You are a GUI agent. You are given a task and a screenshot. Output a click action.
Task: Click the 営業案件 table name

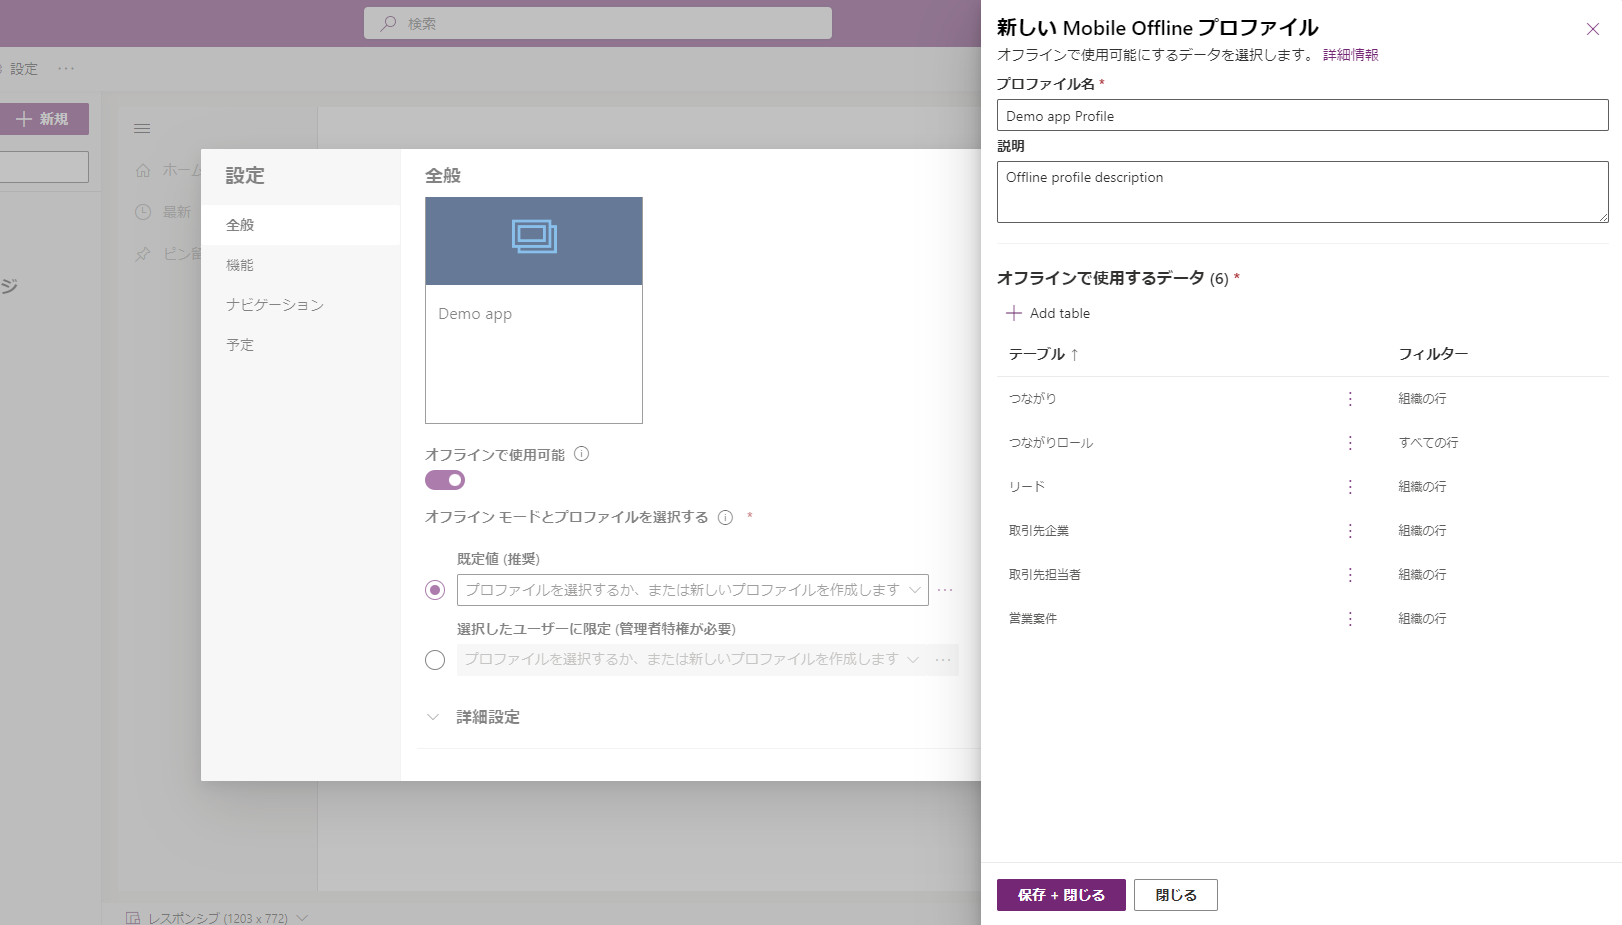[1033, 619]
